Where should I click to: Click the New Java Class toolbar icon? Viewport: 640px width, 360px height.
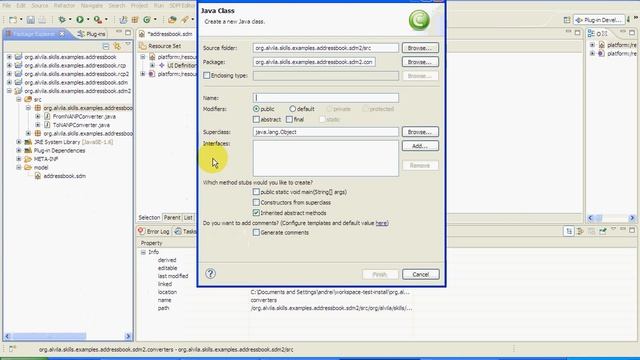147,20
